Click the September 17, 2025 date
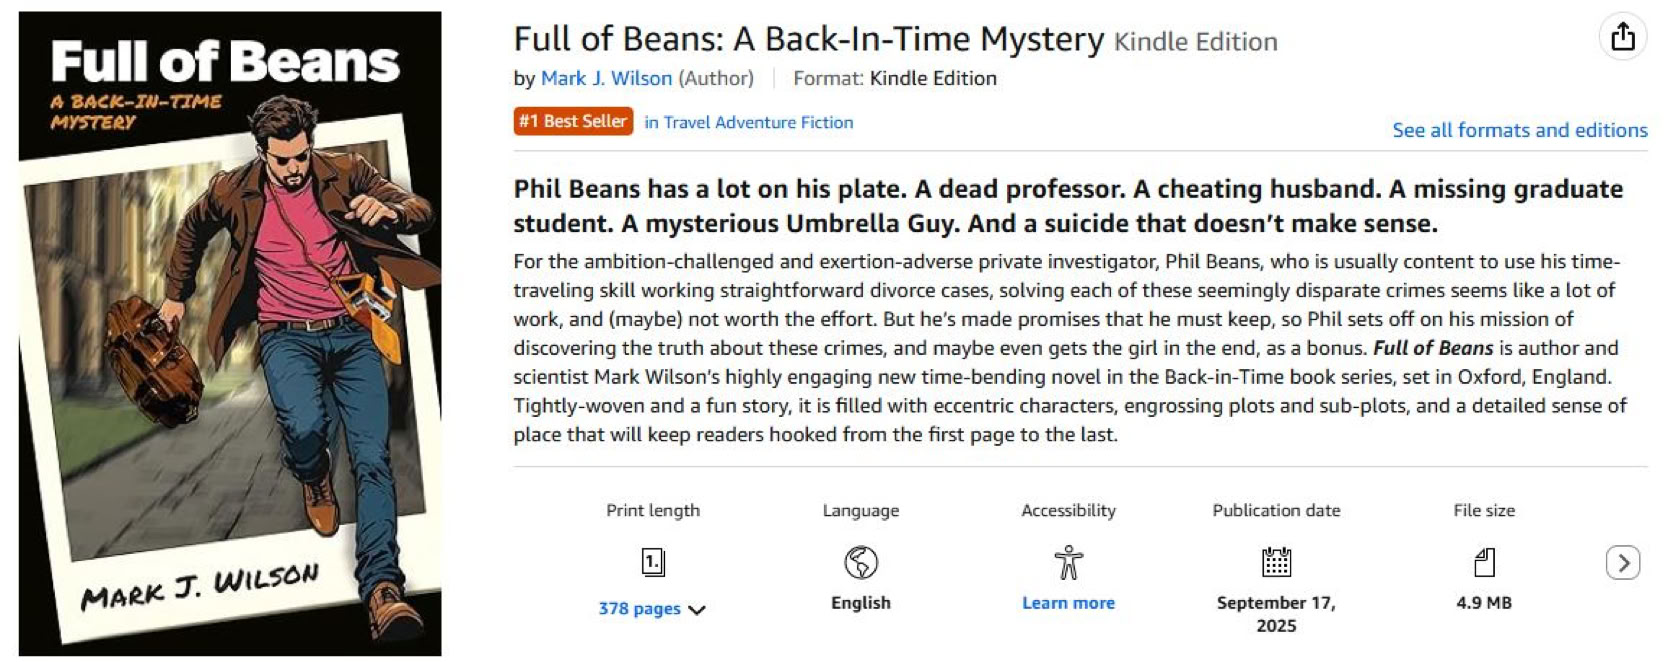The width and height of the screenshot is (1668, 662). (x=1276, y=614)
